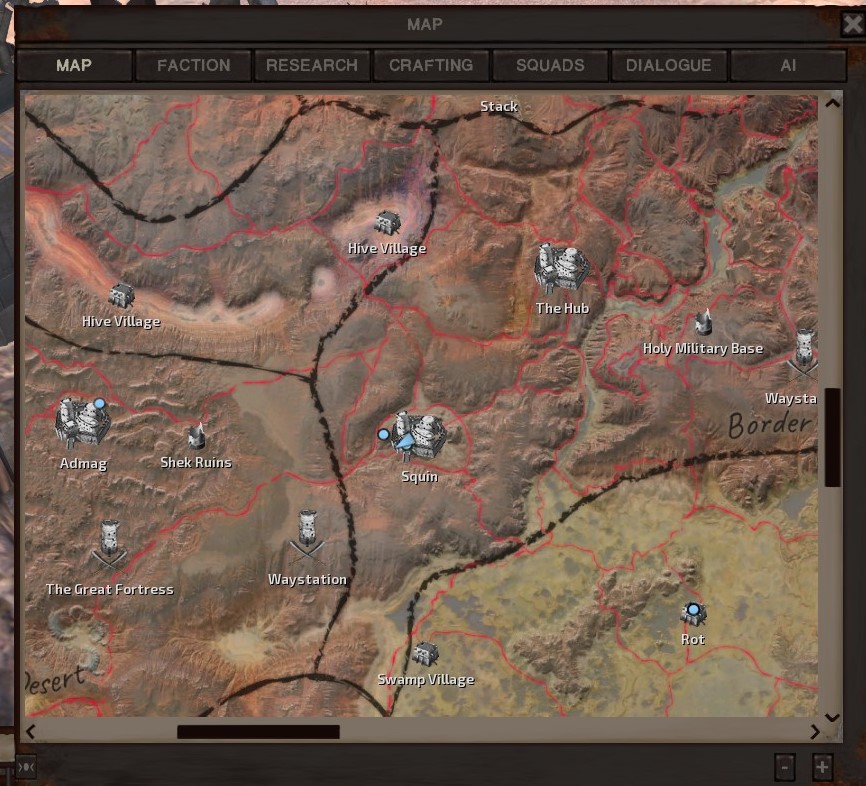Switch to the RESEARCH tab
Viewport: 866px width, 786px height.
pos(312,65)
